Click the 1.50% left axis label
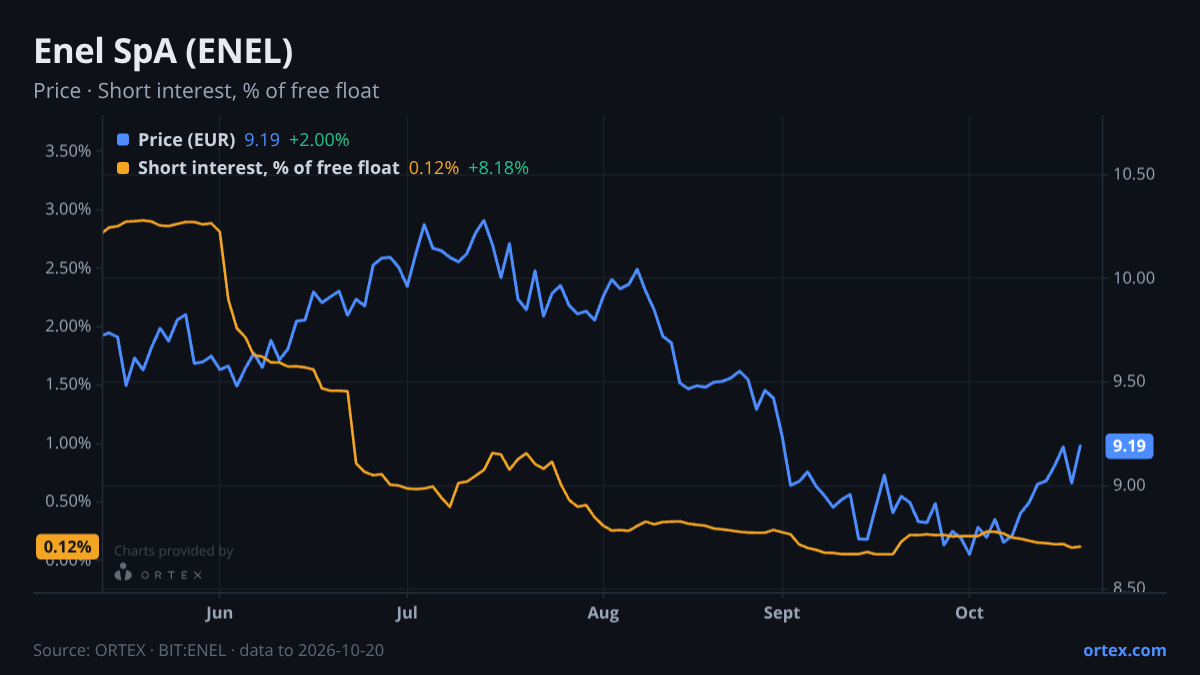The image size is (1200, 675). pos(69,385)
